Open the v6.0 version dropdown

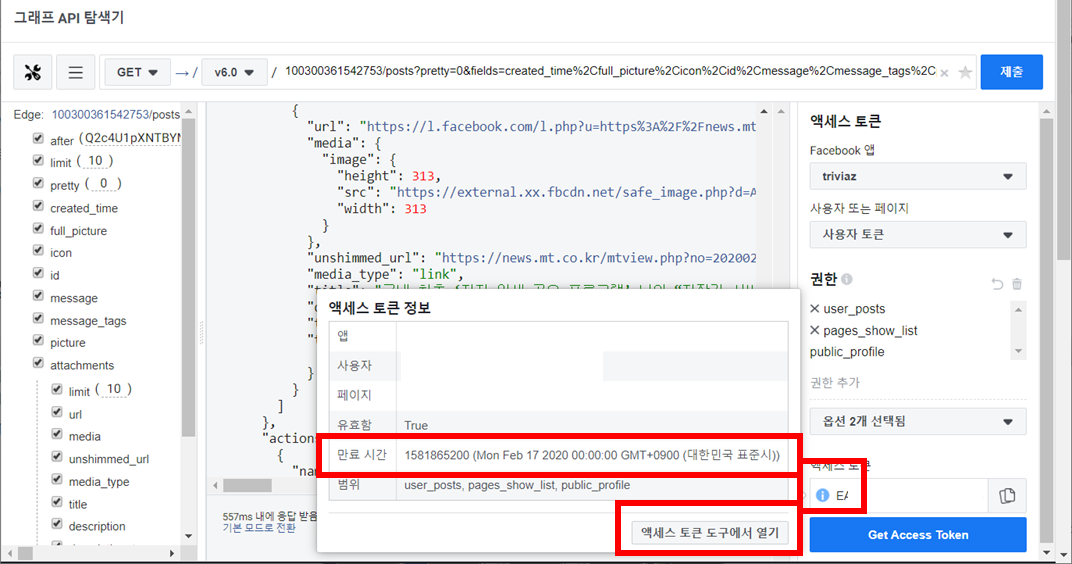[x=234, y=72]
